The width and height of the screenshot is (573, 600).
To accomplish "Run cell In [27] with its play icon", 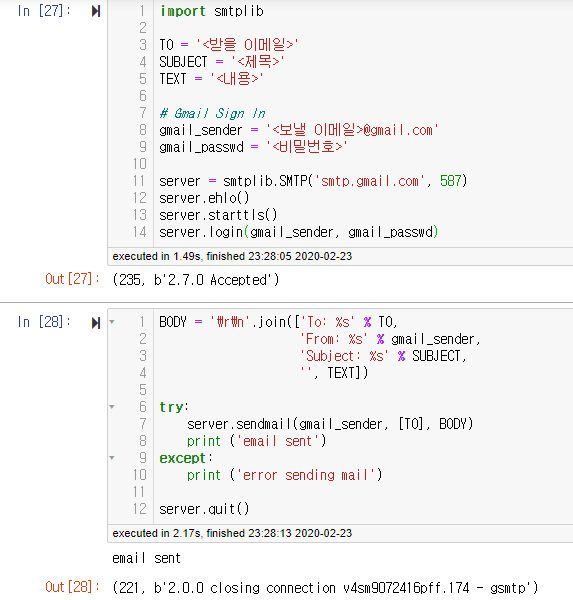I will pyautogui.click(x=96, y=11).
